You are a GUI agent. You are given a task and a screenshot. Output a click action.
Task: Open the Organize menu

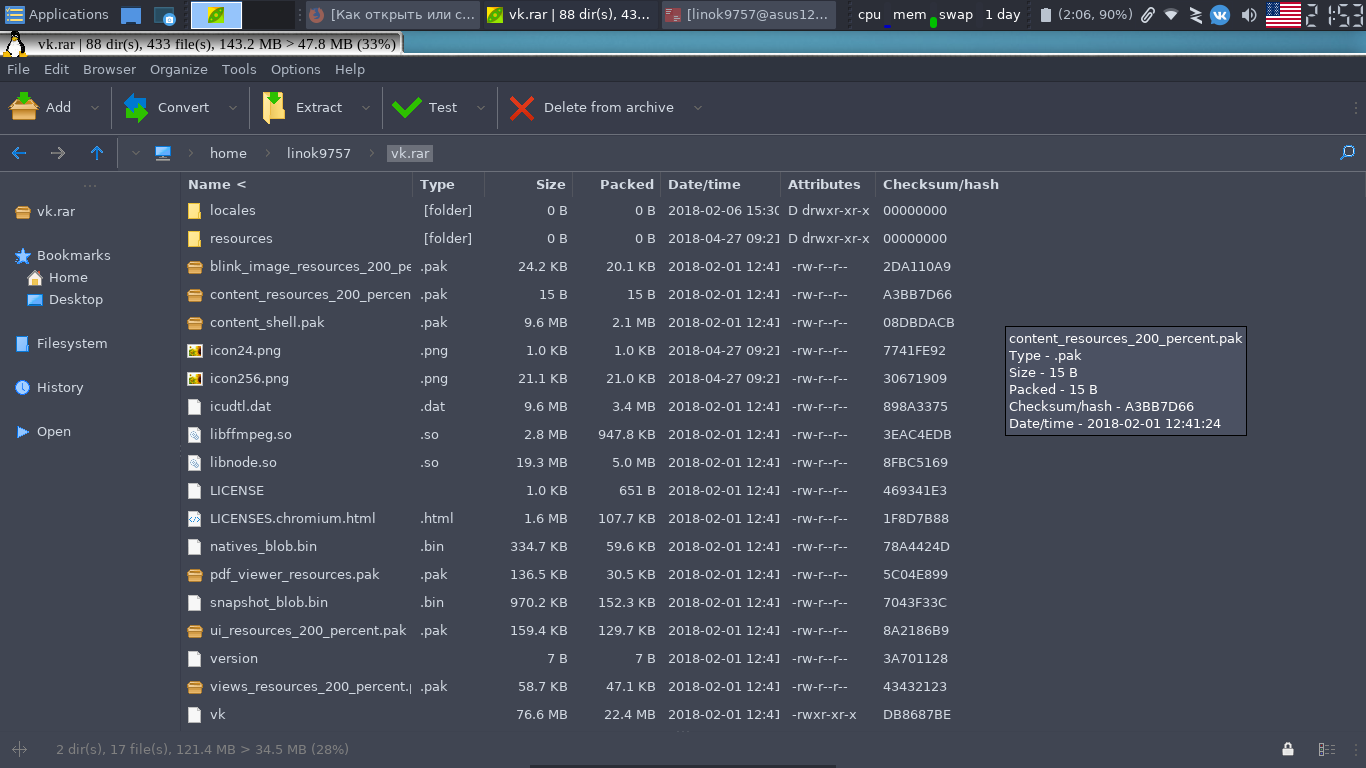178,69
